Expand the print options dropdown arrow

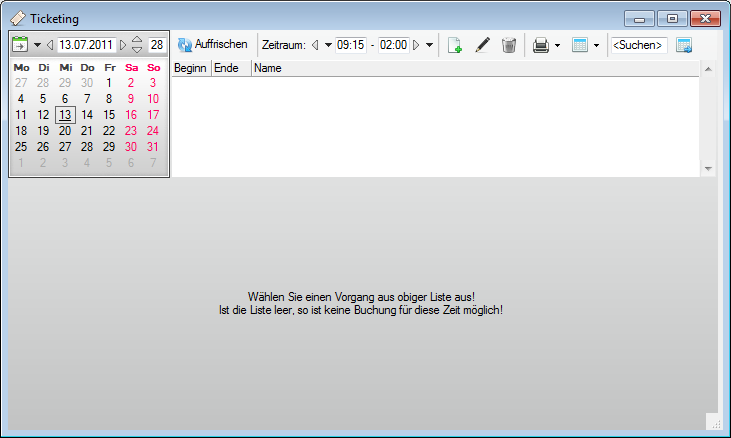tap(556, 45)
